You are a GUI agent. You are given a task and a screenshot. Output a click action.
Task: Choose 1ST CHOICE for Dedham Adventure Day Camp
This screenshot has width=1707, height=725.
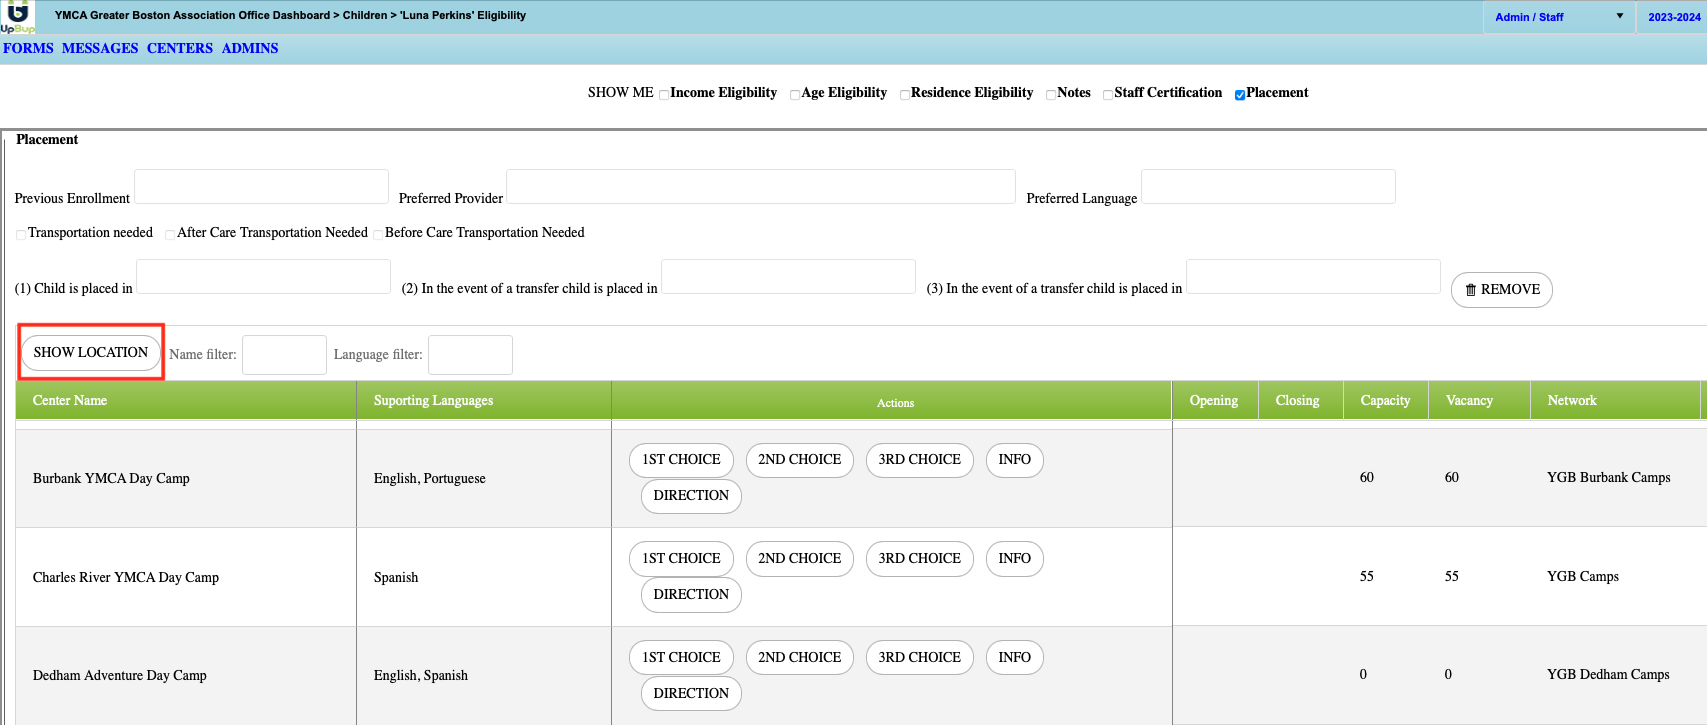pos(681,658)
